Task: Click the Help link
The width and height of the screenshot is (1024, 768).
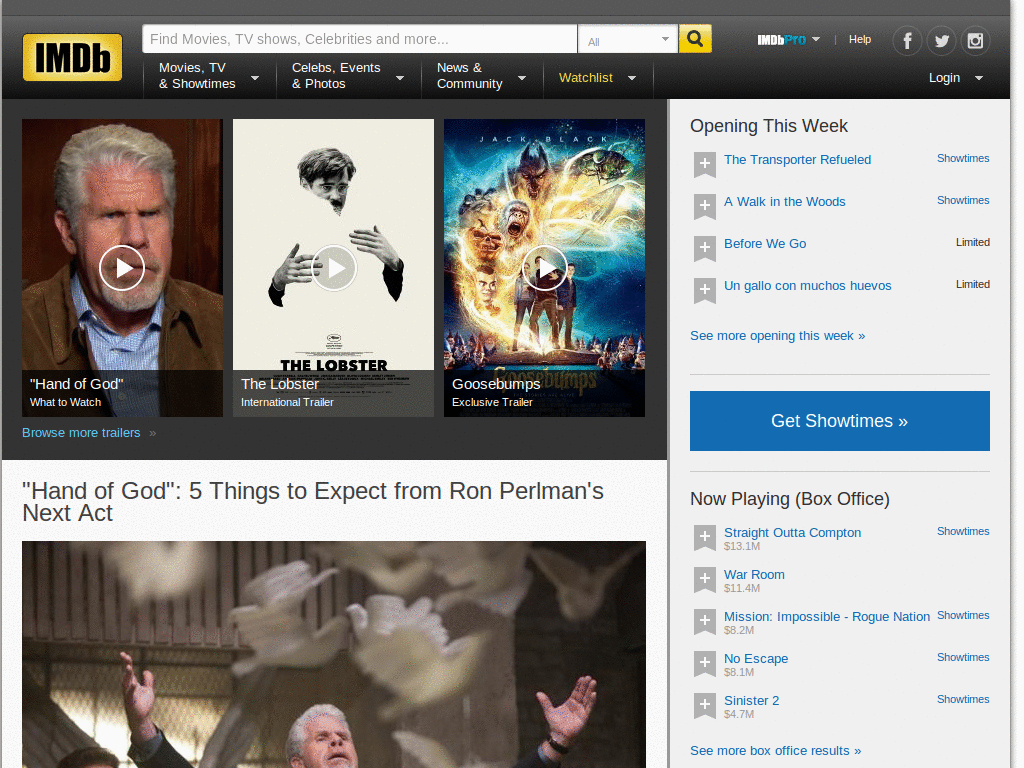Action: pos(859,39)
